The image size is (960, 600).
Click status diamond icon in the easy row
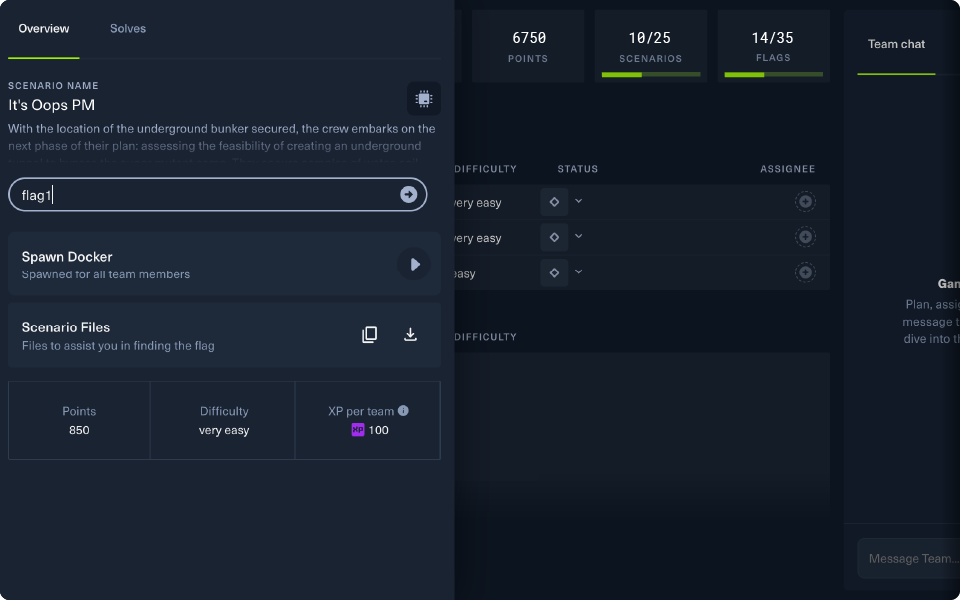tap(554, 273)
